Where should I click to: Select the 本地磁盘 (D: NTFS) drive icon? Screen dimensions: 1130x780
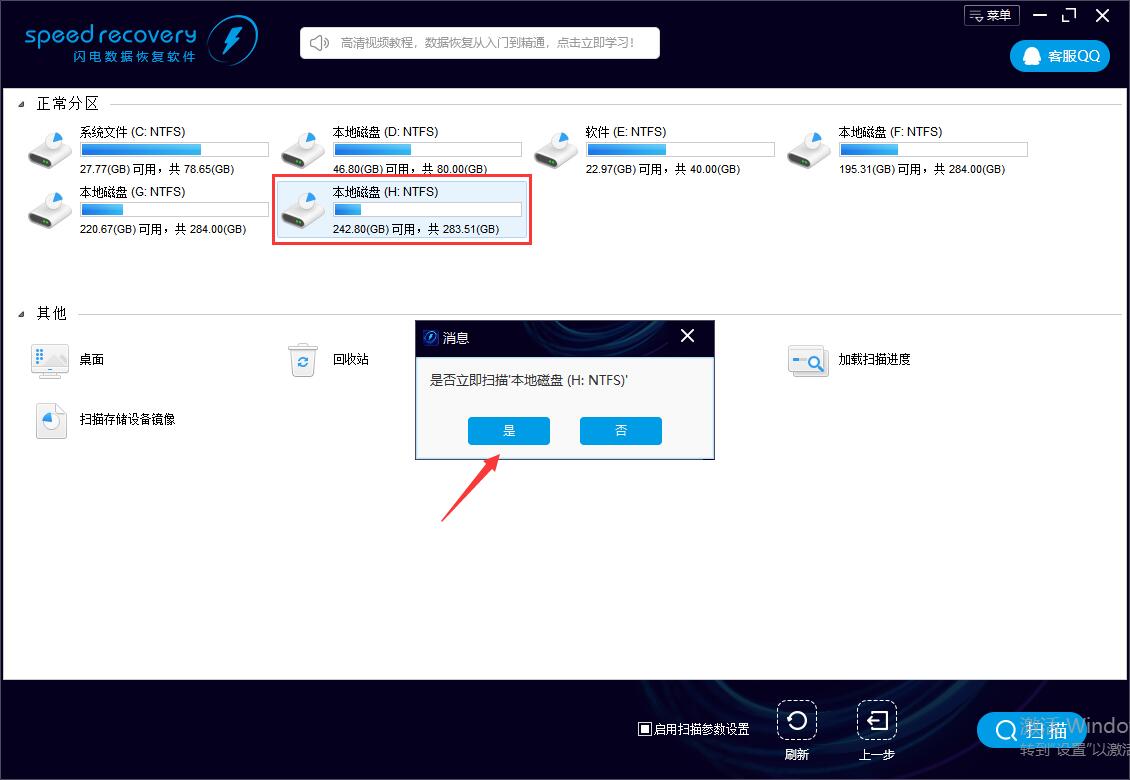303,150
